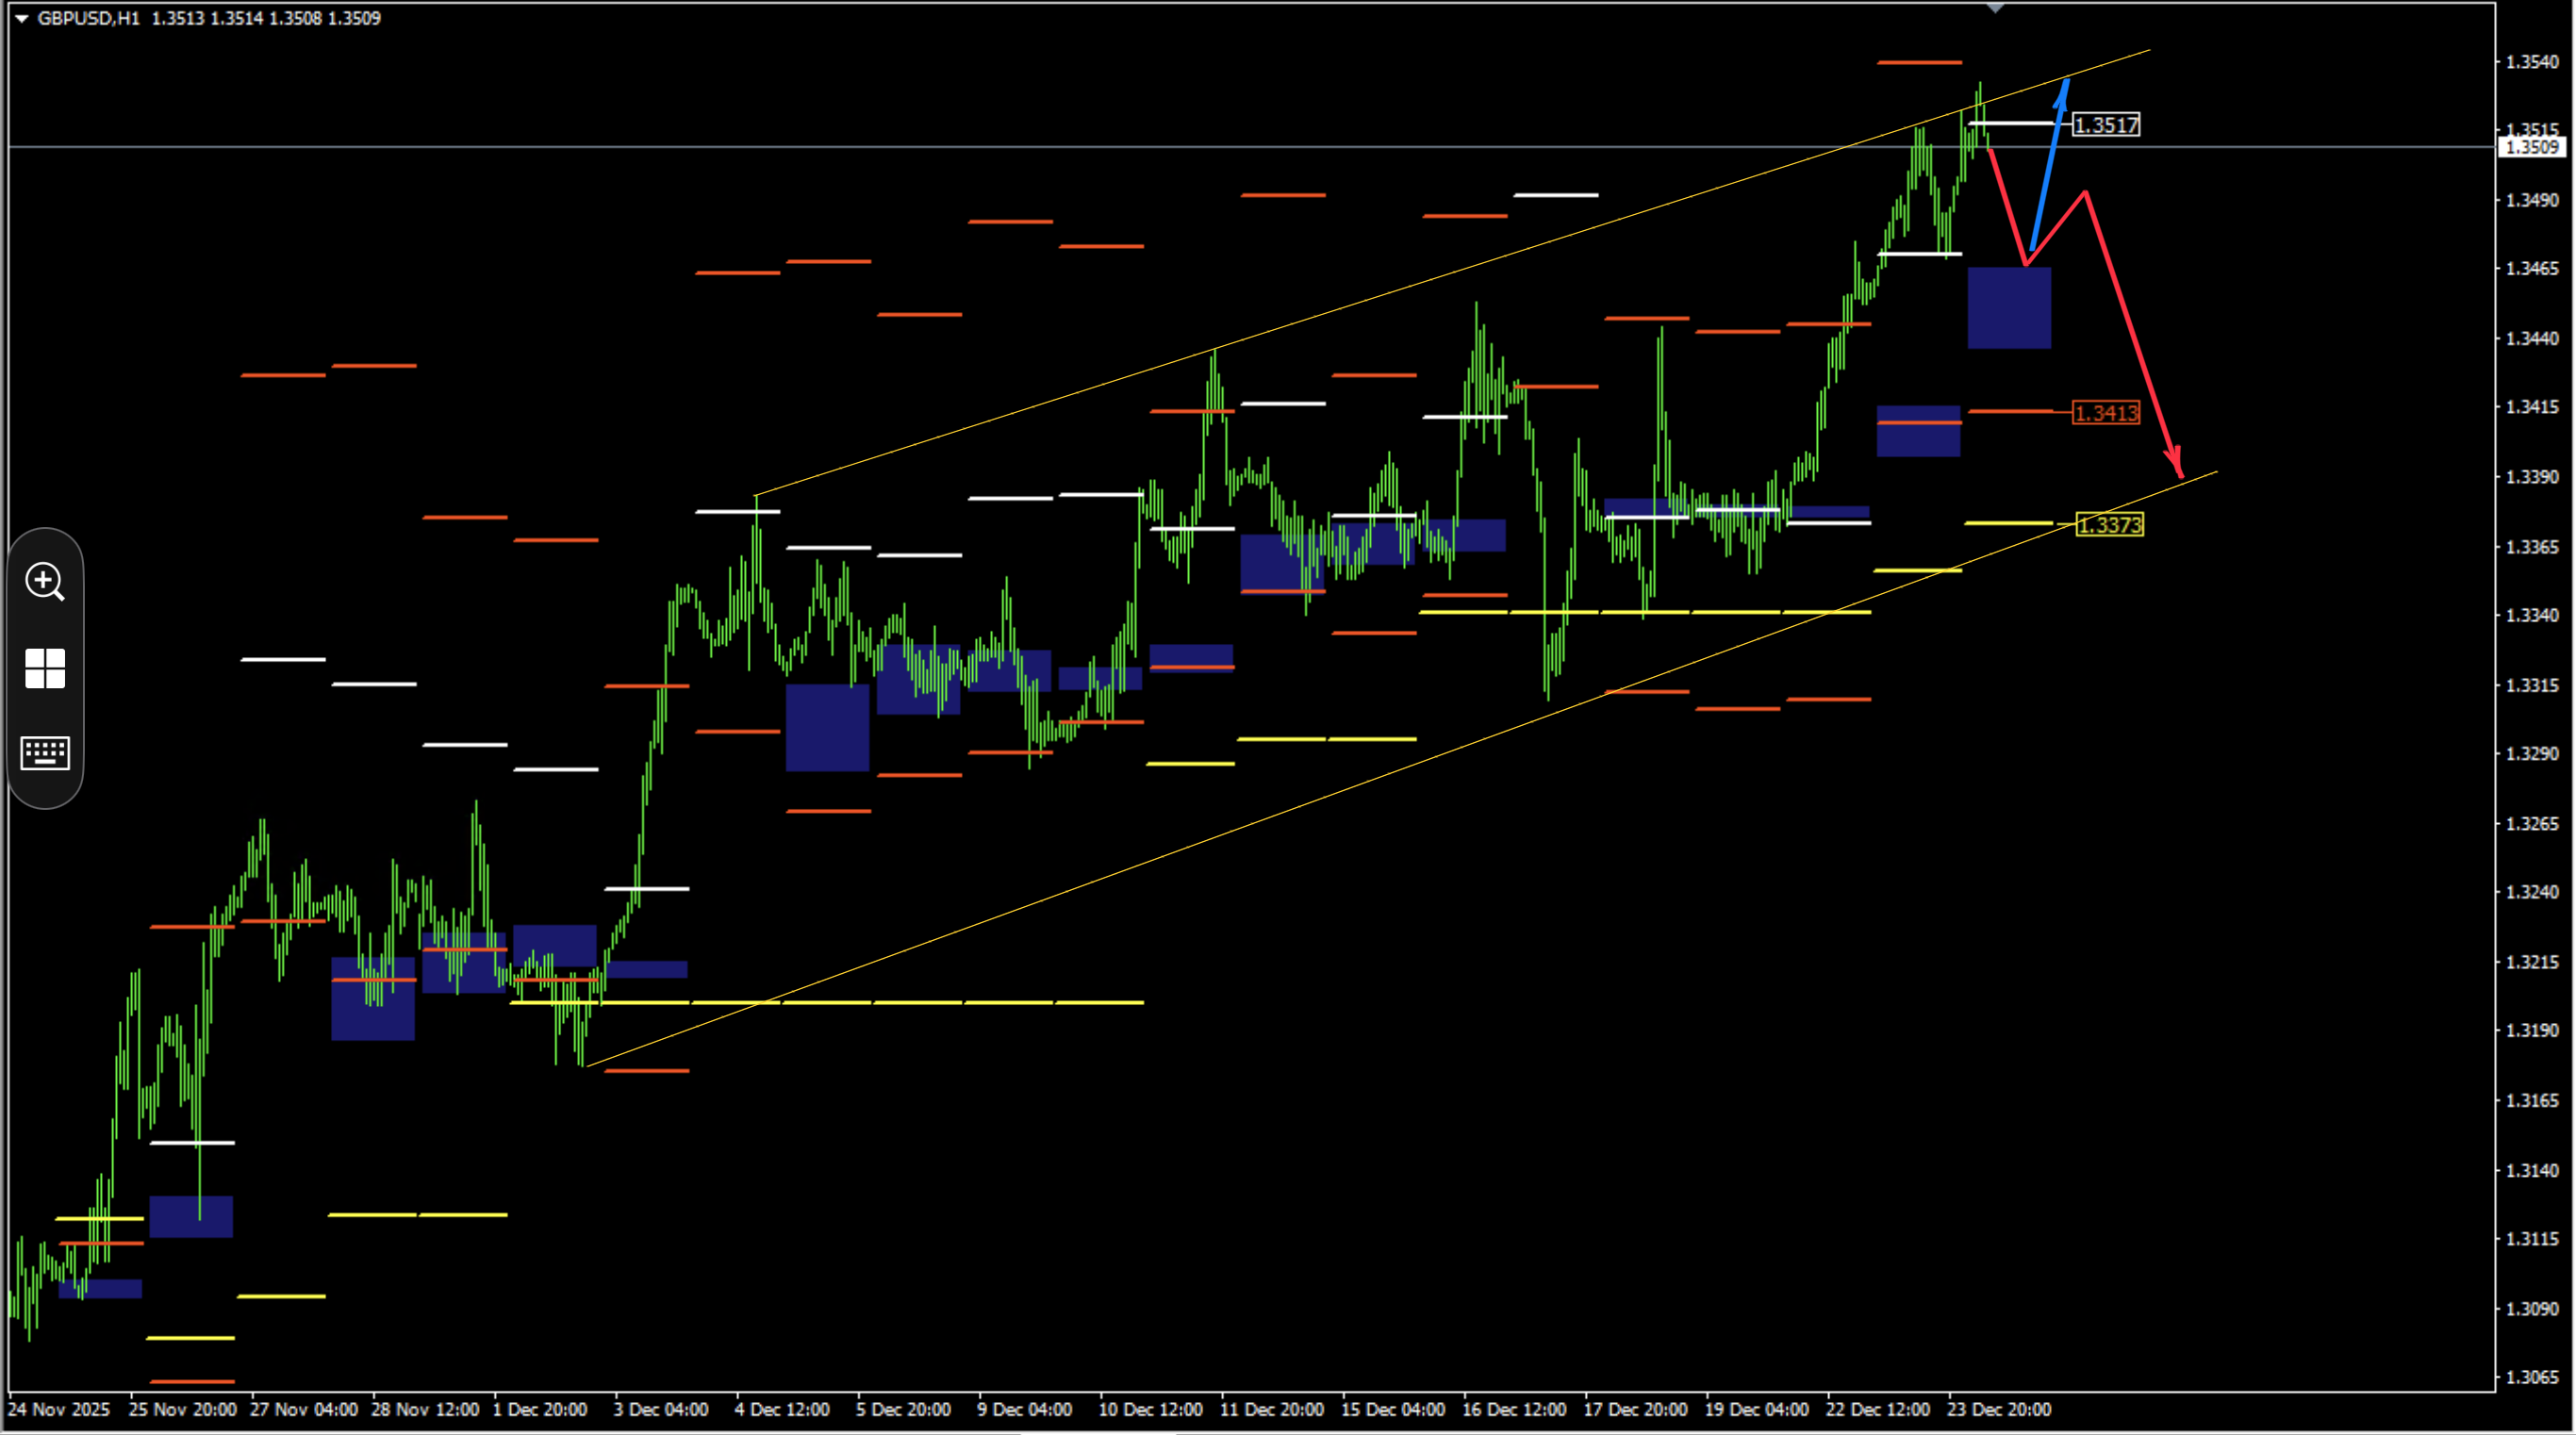Screen dimensions: 2576x1435
Task: Click the chart shift triangle at top
Action: tap(1995, 8)
